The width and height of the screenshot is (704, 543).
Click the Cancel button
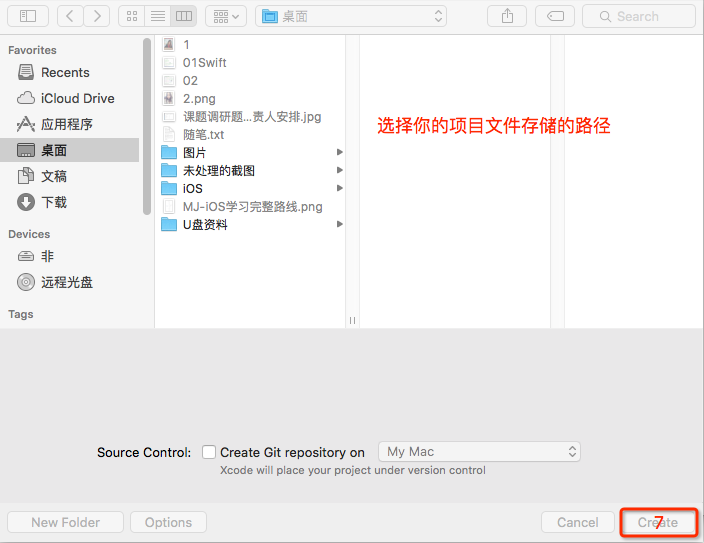(x=578, y=522)
